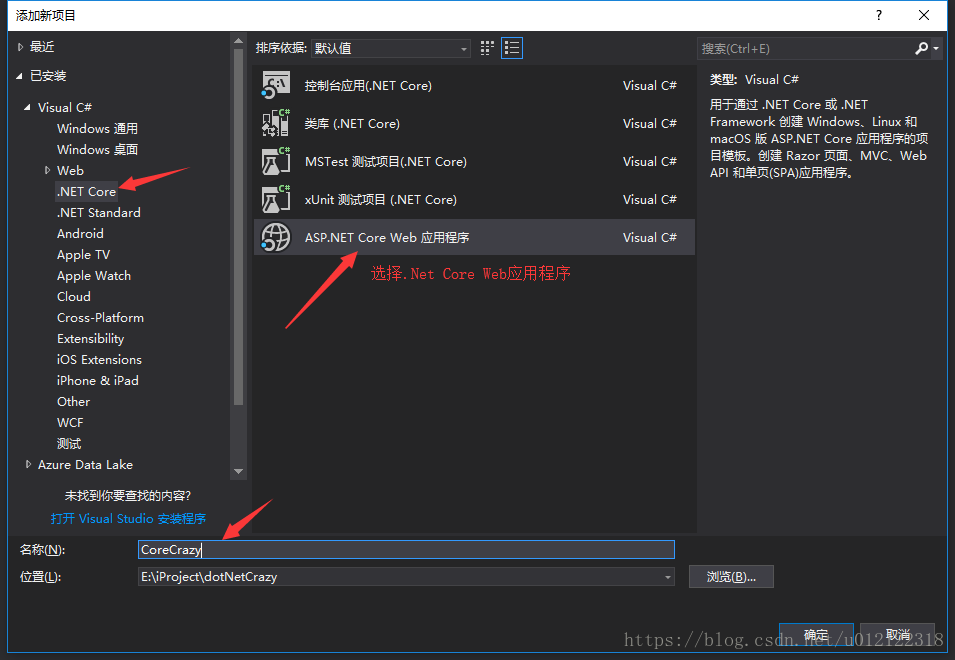Open the sort by 默认值 dropdown
Image resolution: width=955 pixels, height=660 pixels.
pyautogui.click(x=390, y=48)
